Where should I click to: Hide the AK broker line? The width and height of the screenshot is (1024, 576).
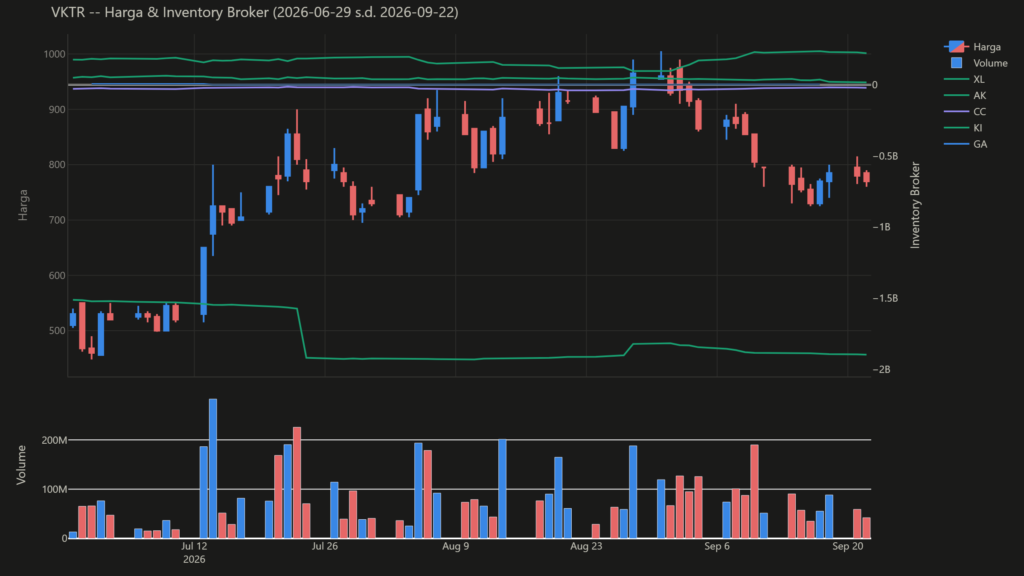click(x=965, y=96)
